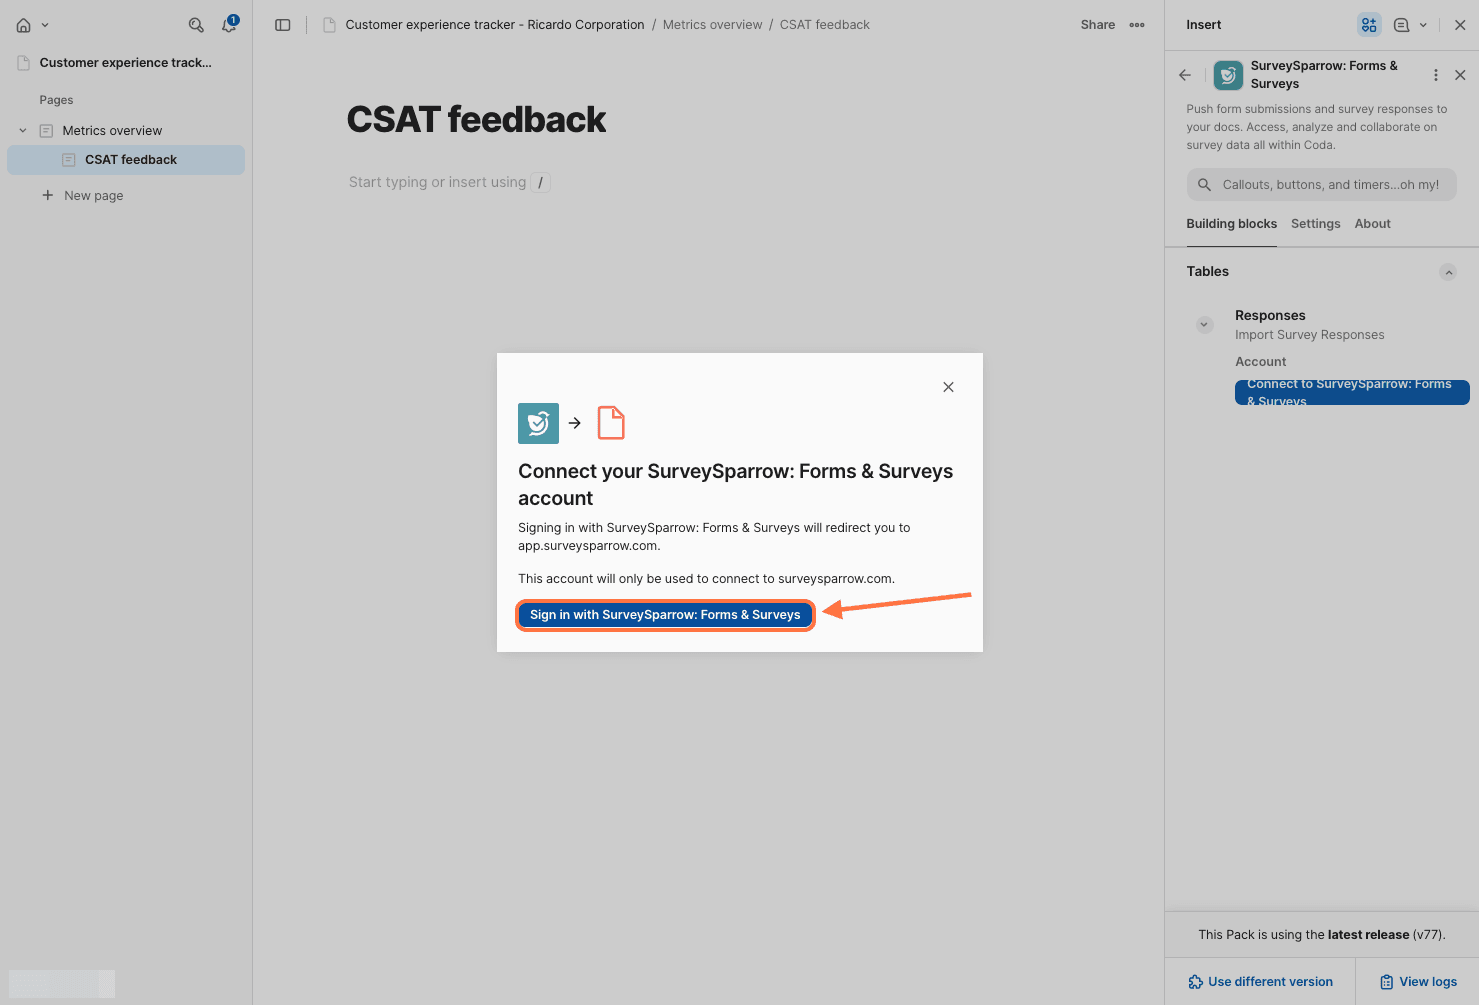Collapse the Metrics overview page tree

pyautogui.click(x=23, y=131)
